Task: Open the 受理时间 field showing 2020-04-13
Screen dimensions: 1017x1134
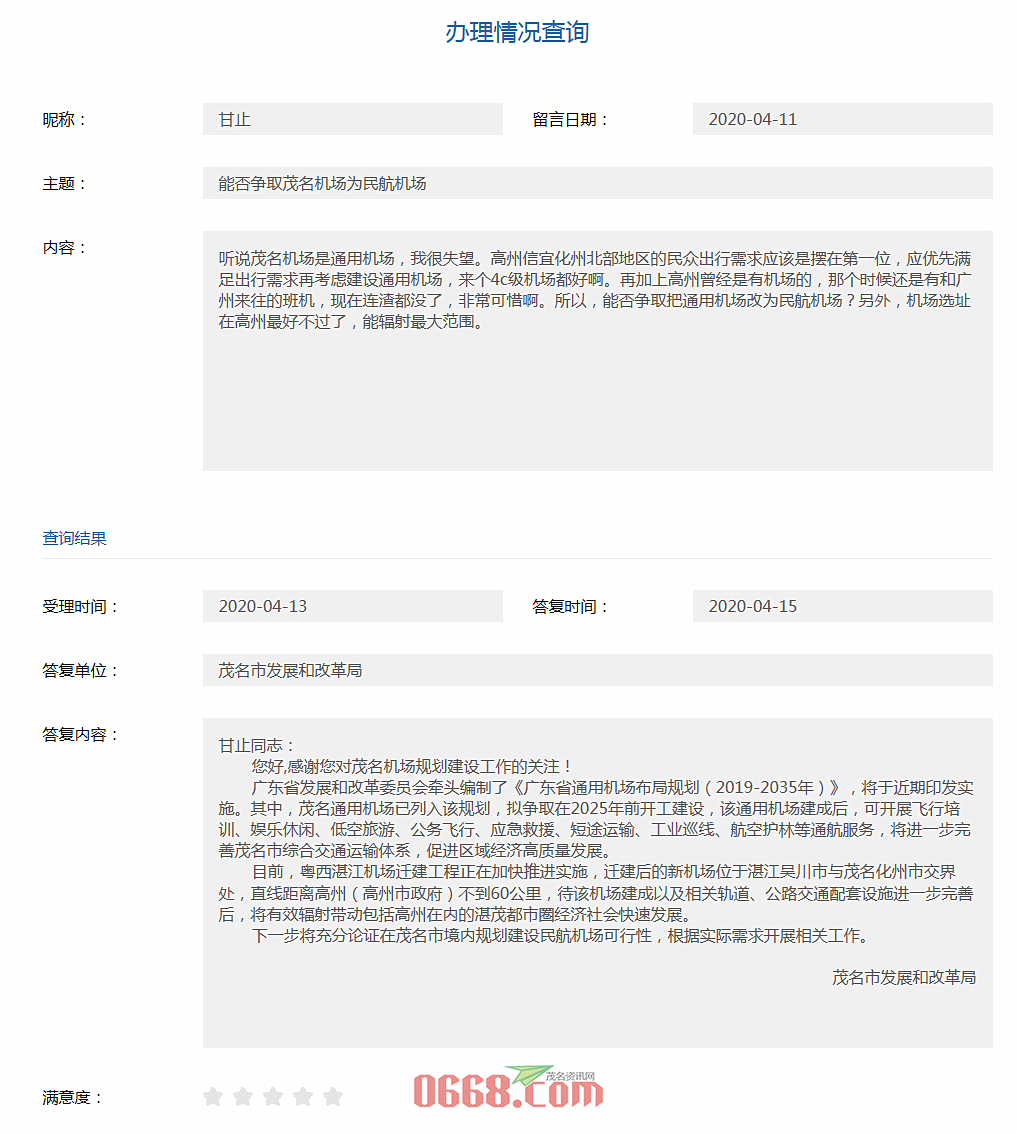Action: pyautogui.click(x=352, y=606)
